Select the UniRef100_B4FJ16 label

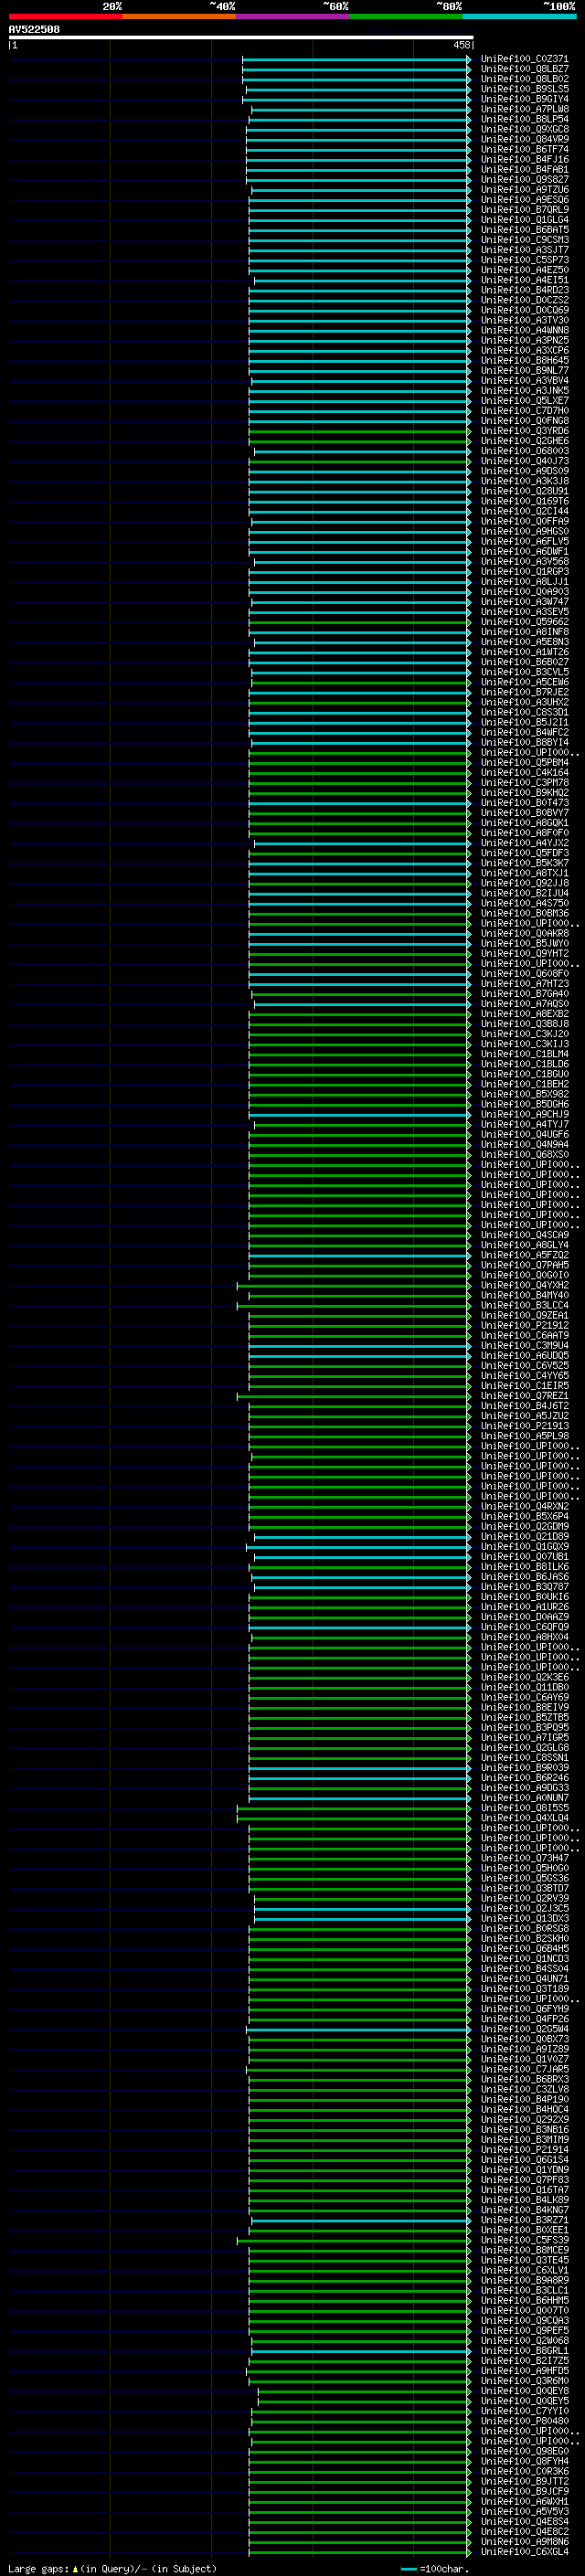(x=524, y=159)
